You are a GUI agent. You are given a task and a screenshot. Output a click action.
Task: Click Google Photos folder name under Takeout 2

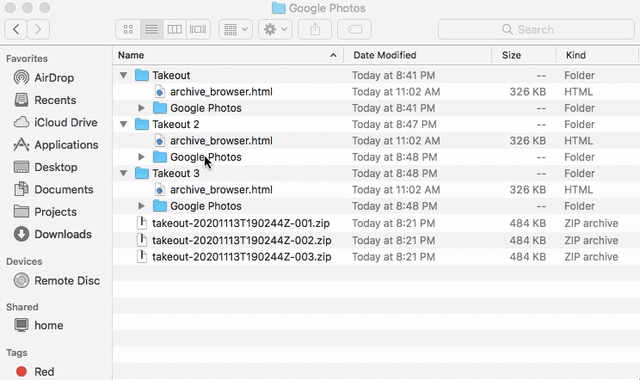pos(206,157)
